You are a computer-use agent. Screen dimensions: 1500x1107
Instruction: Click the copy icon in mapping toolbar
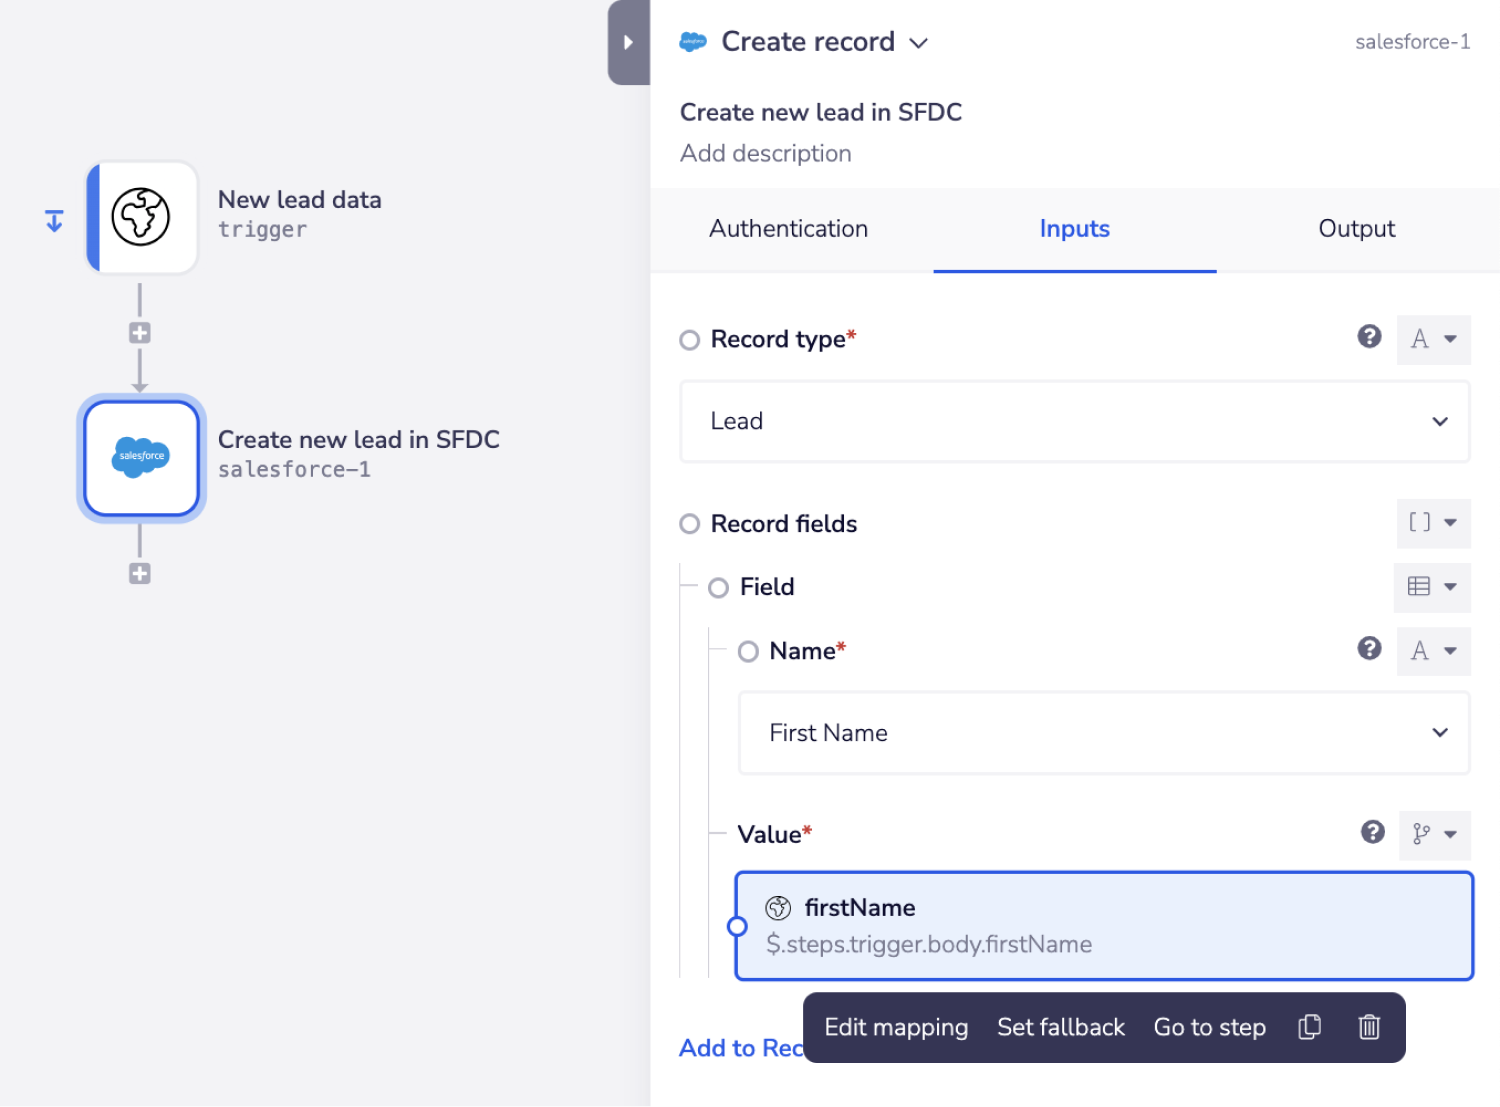point(1309,1027)
